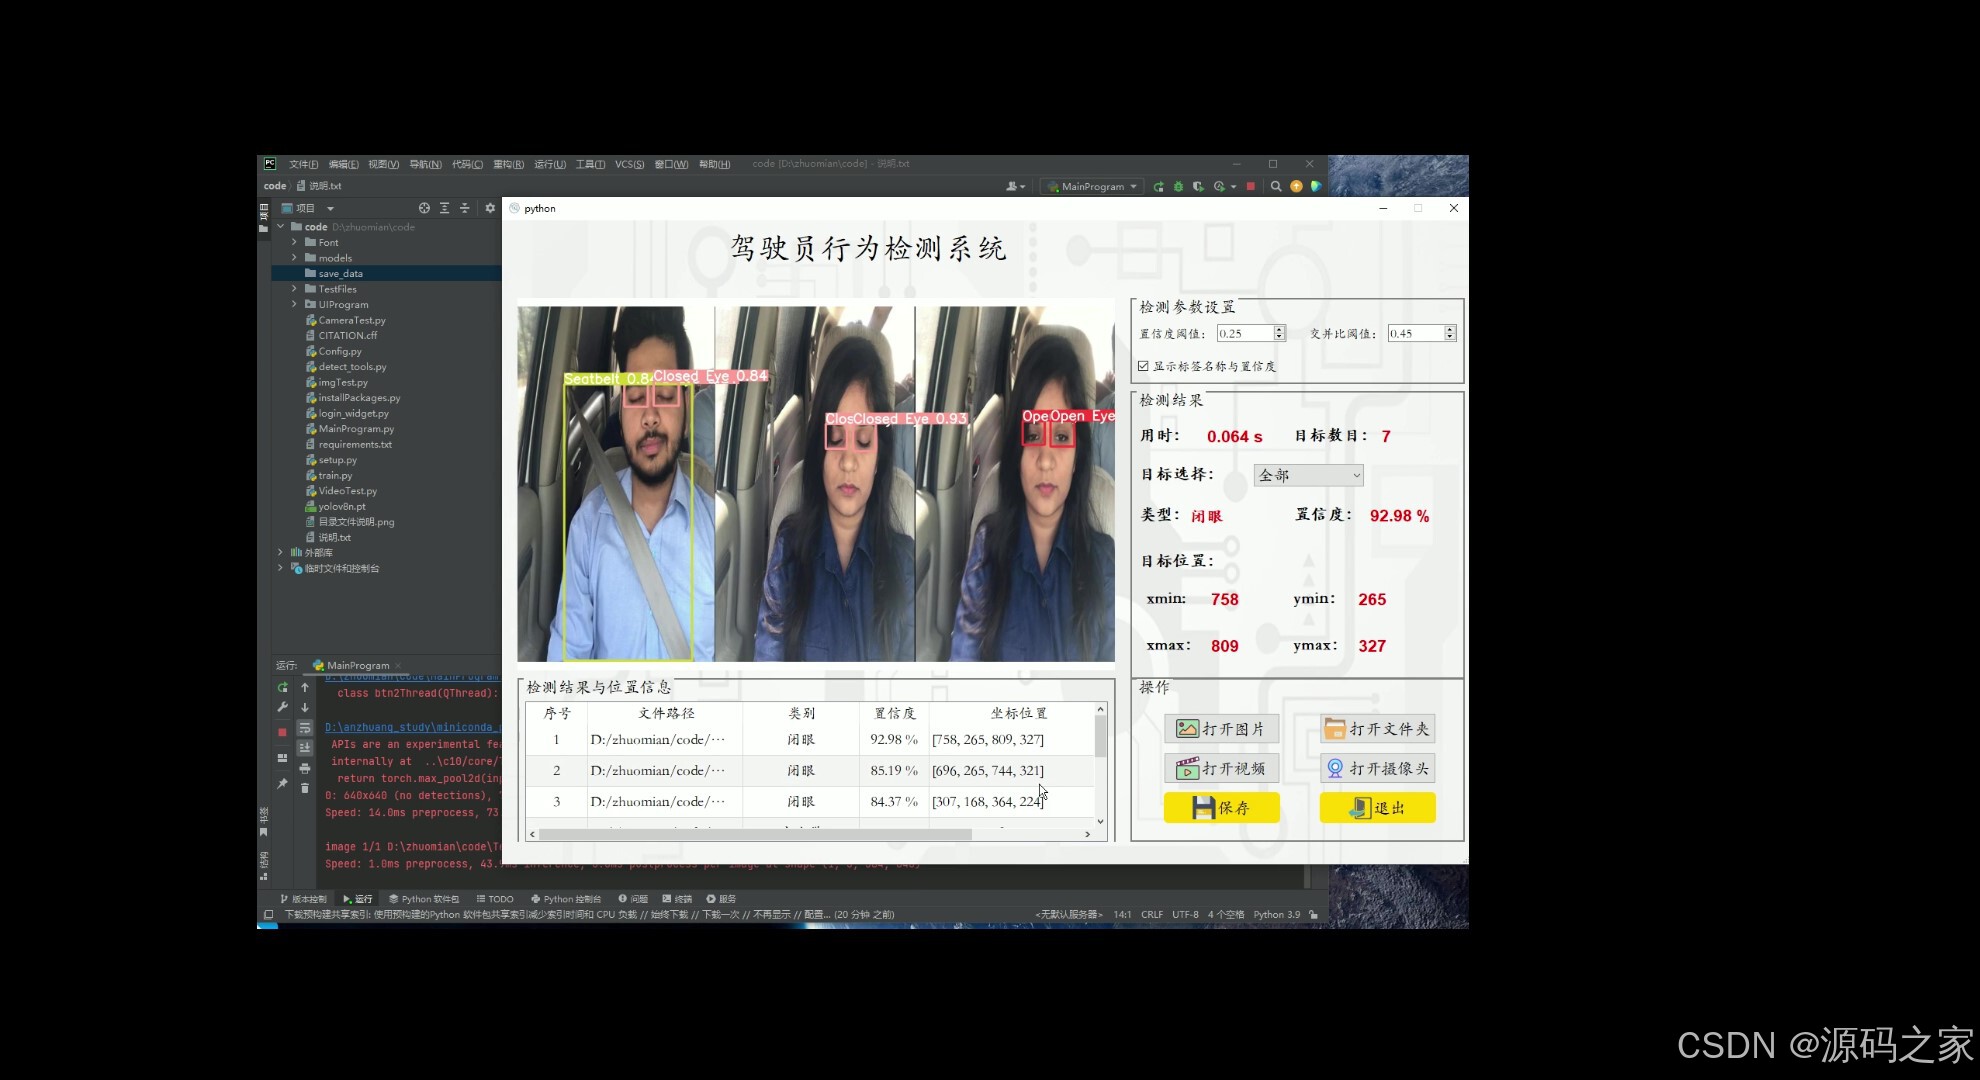Rerun MainProgram from run panel rerun icon
This screenshot has height=1080, width=1980.
tap(283, 687)
